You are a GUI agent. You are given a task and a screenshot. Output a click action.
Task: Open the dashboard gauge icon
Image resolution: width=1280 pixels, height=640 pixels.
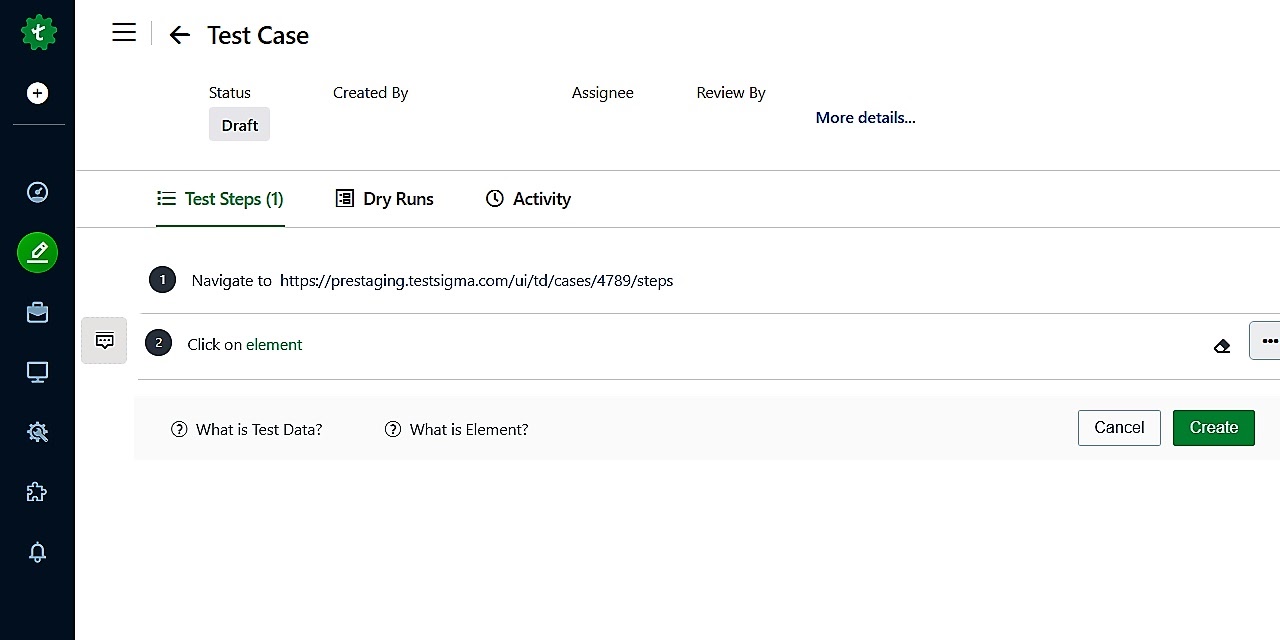click(37, 192)
